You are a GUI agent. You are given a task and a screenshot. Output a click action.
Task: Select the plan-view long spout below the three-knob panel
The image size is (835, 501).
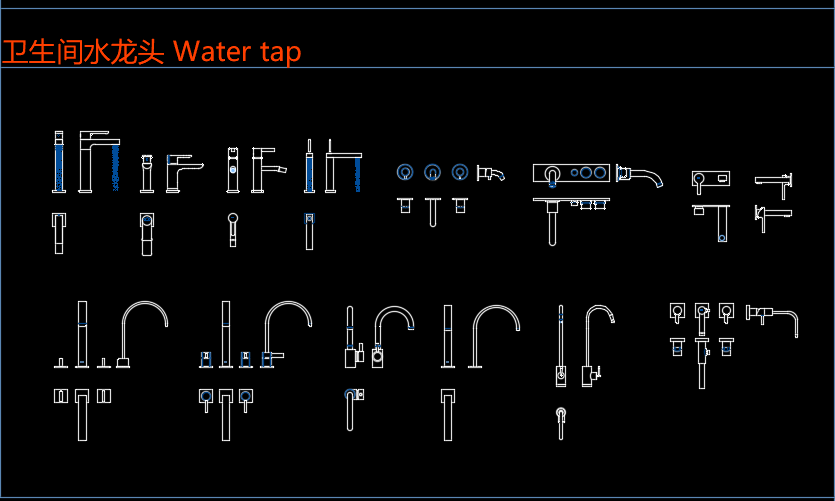tap(571, 221)
